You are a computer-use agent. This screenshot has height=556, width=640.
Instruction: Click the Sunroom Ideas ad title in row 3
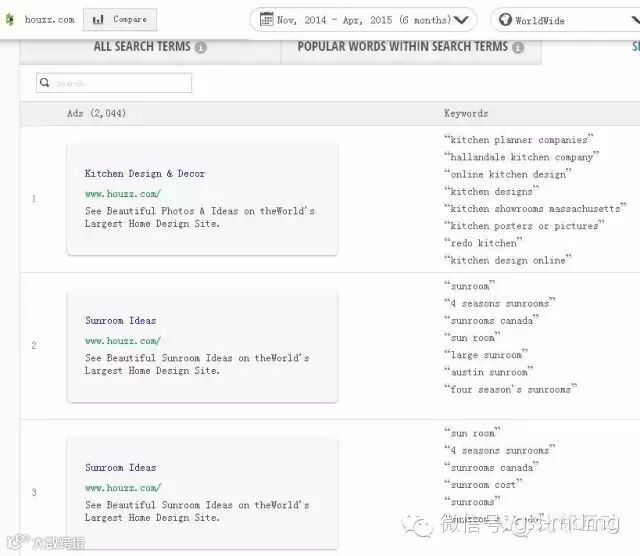[x=120, y=467]
